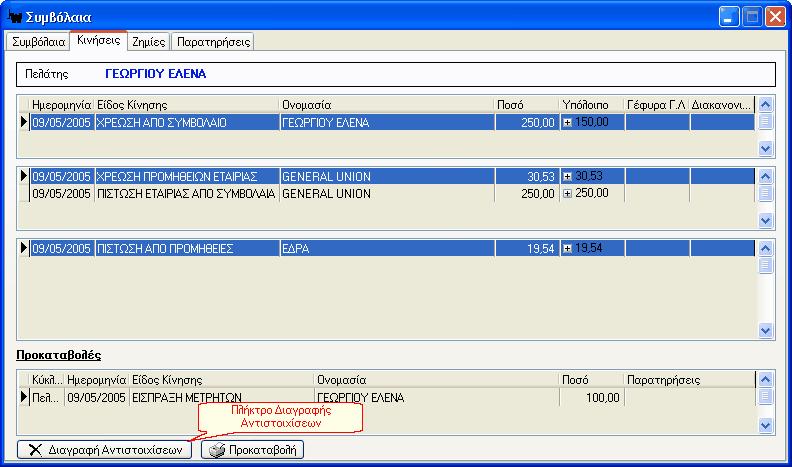The image size is (792, 467).
Task: Click the up arrow of the Προκαταβολές grid scrollbar
Action: coord(766,380)
